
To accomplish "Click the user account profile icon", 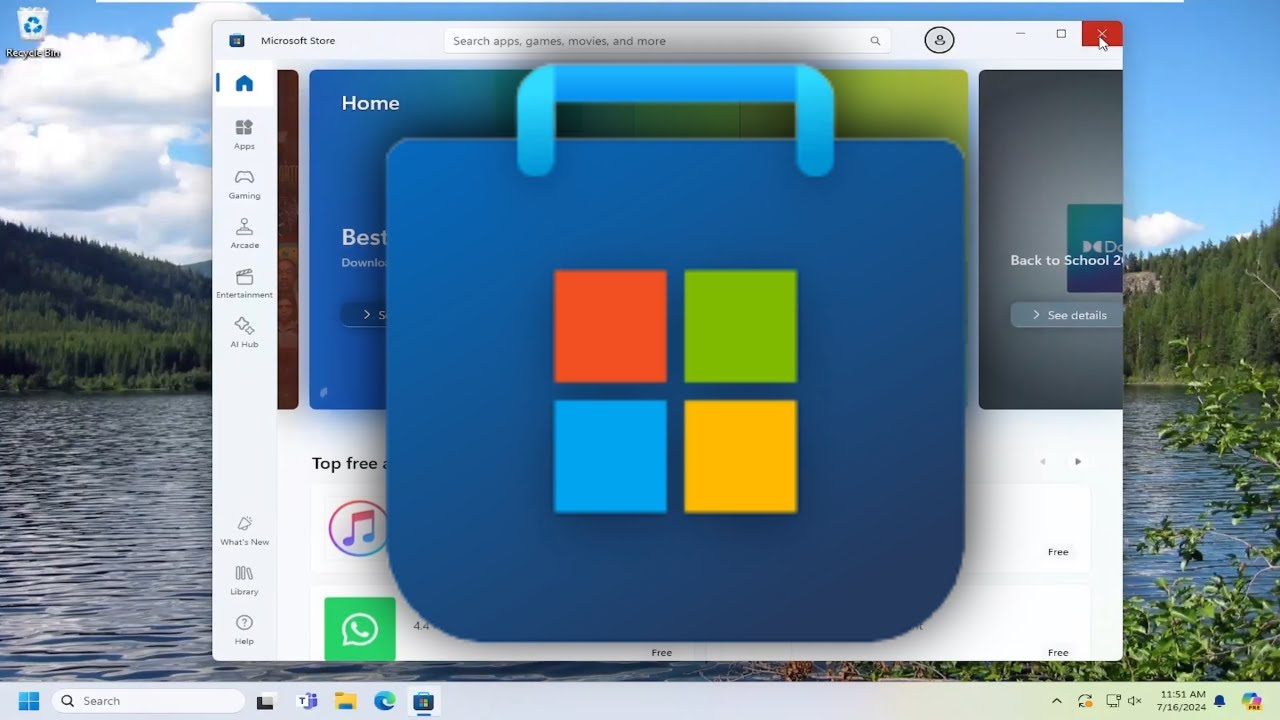I will point(939,40).
